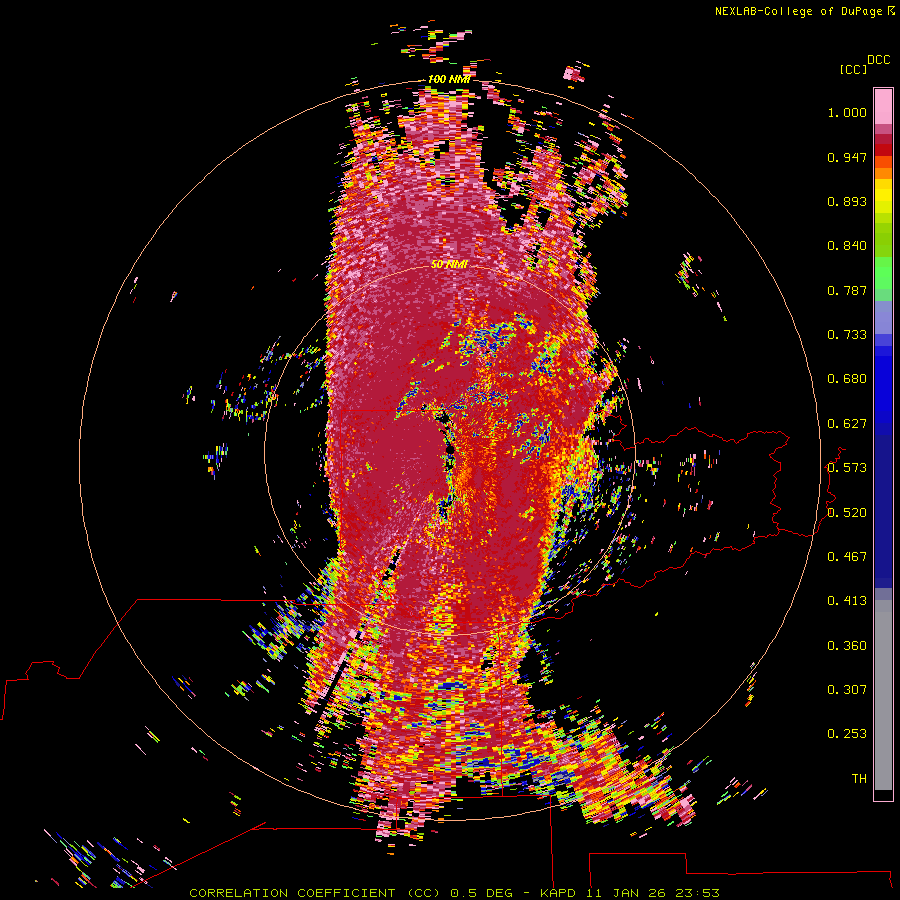Click the 0.840 legend value
900x900 pixels.
pyautogui.click(x=847, y=246)
